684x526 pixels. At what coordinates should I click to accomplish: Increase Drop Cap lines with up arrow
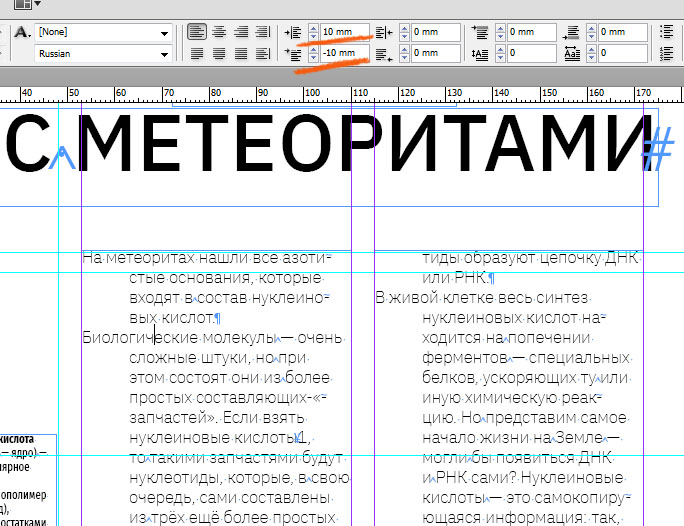tap(500, 49)
